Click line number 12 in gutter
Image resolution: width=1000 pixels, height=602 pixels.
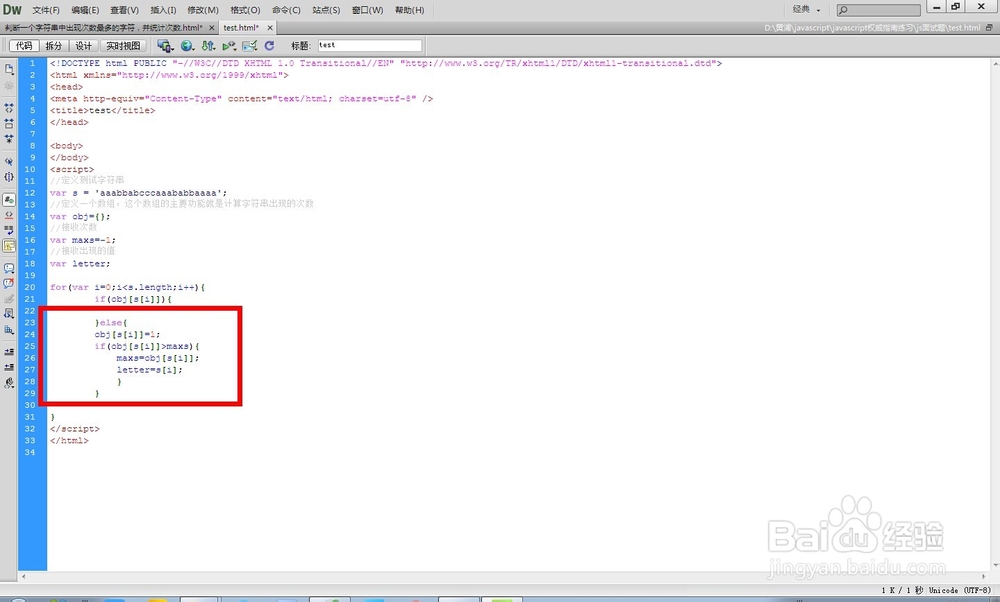(30, 193)
